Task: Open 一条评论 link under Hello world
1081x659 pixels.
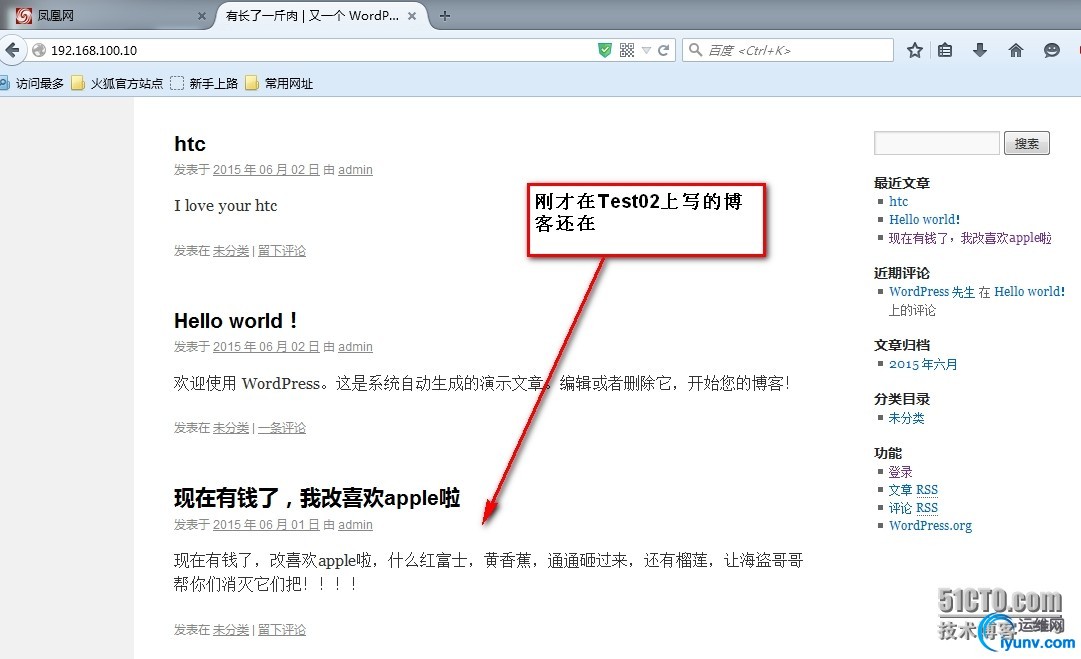Action: (281, 428)
